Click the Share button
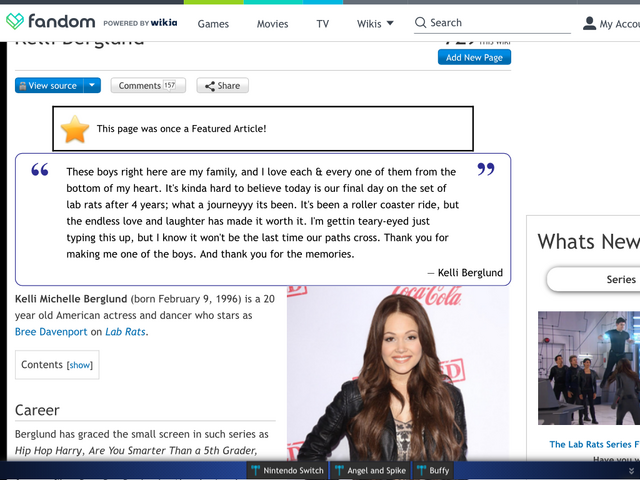Screen dimensions: 640x480 coord(222,86)
